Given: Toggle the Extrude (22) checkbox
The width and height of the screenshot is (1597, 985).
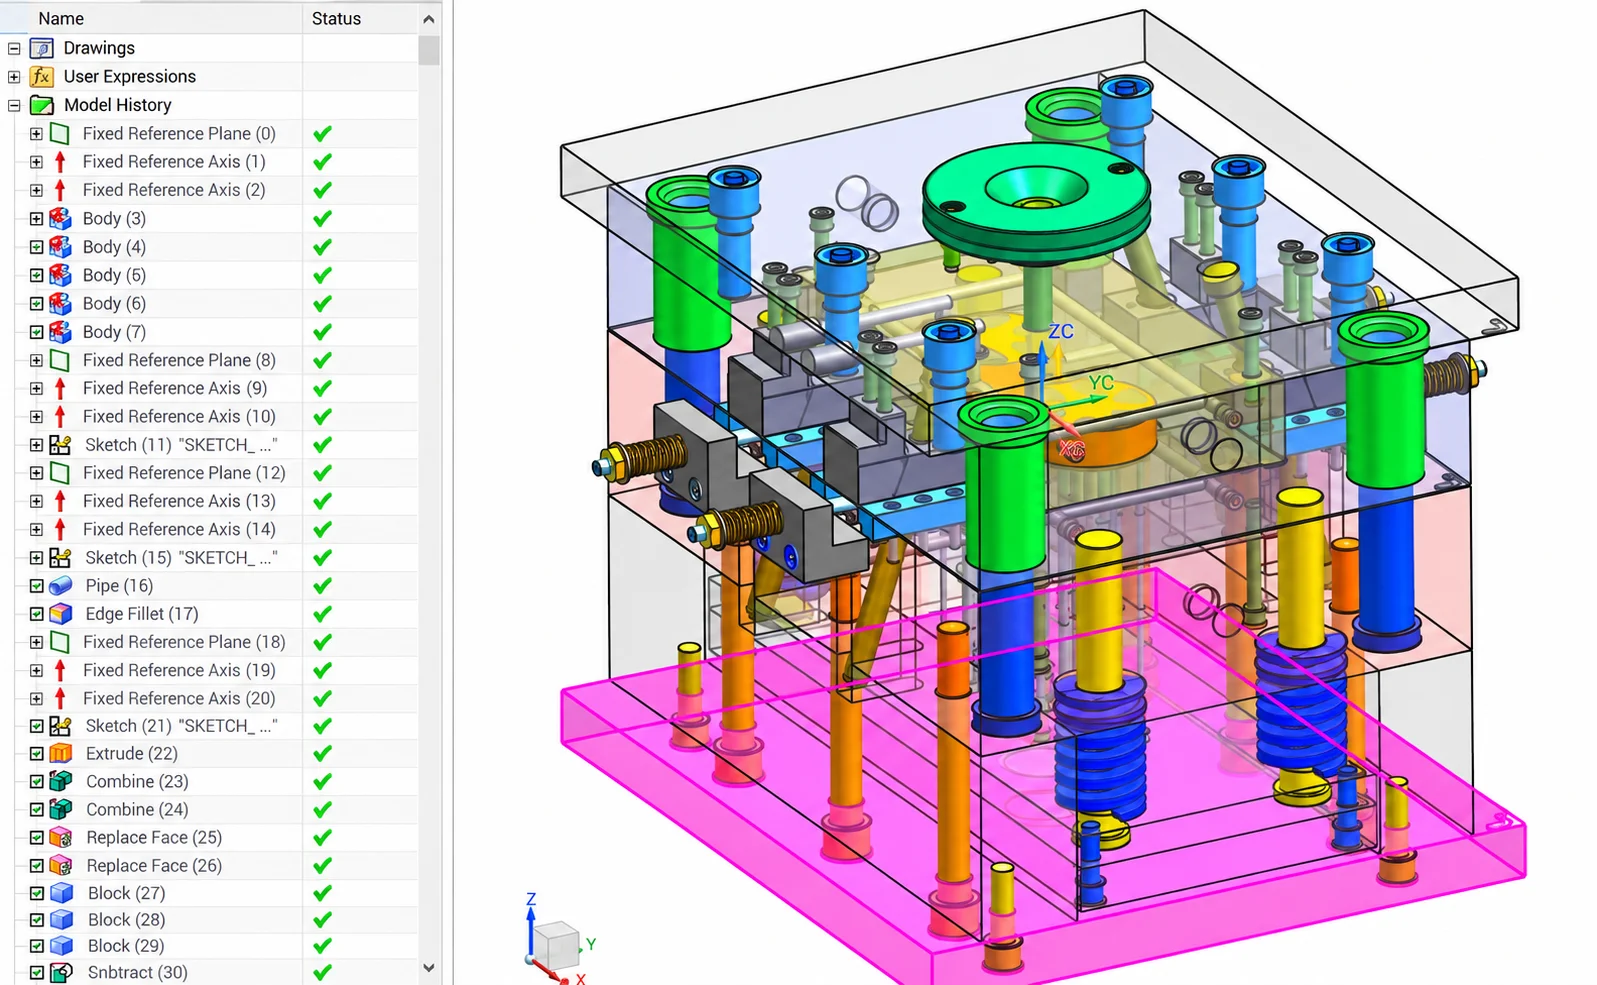Looking at the screenshot, I should point(36,753).
